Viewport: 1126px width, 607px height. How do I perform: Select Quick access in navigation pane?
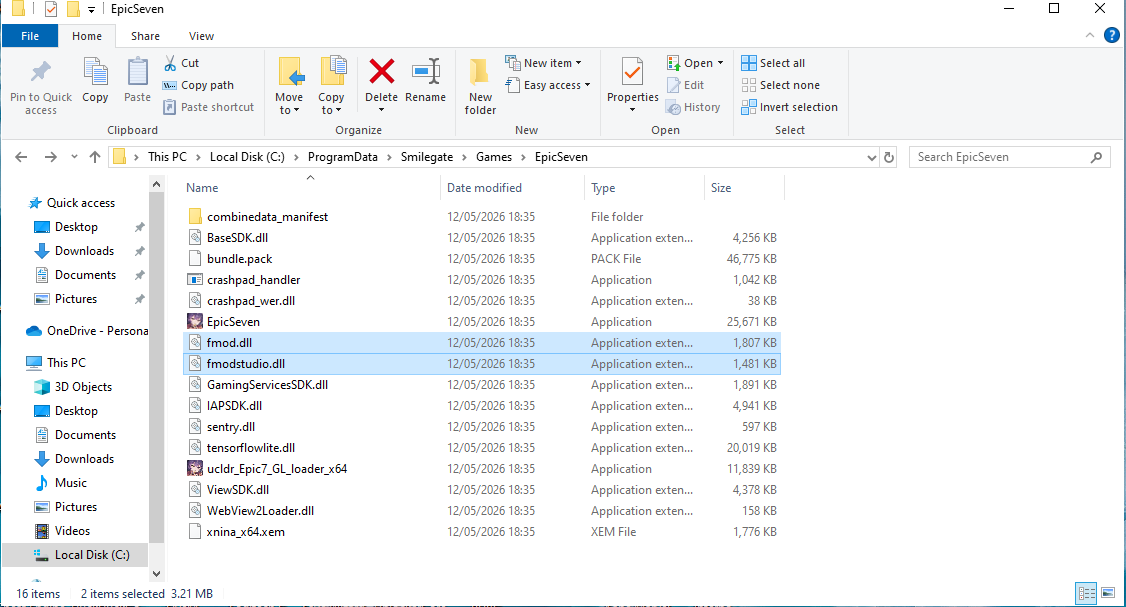click(80, 203)
